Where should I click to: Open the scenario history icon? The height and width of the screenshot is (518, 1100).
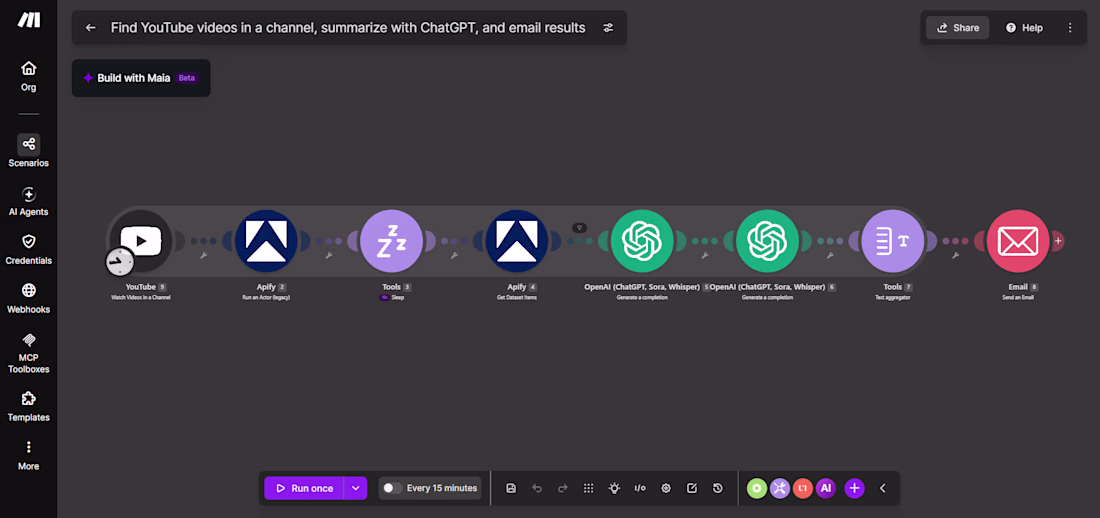(x=717, y=488)
